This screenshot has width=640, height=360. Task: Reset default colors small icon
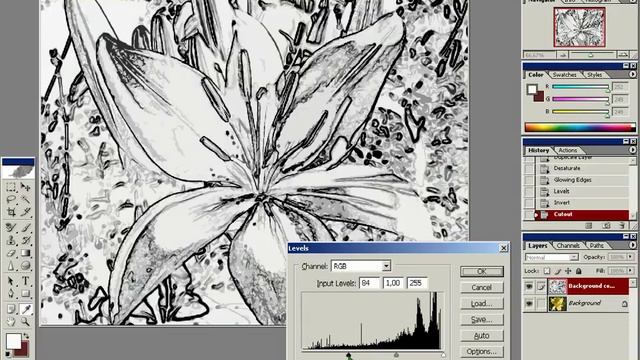pos(8,354)
